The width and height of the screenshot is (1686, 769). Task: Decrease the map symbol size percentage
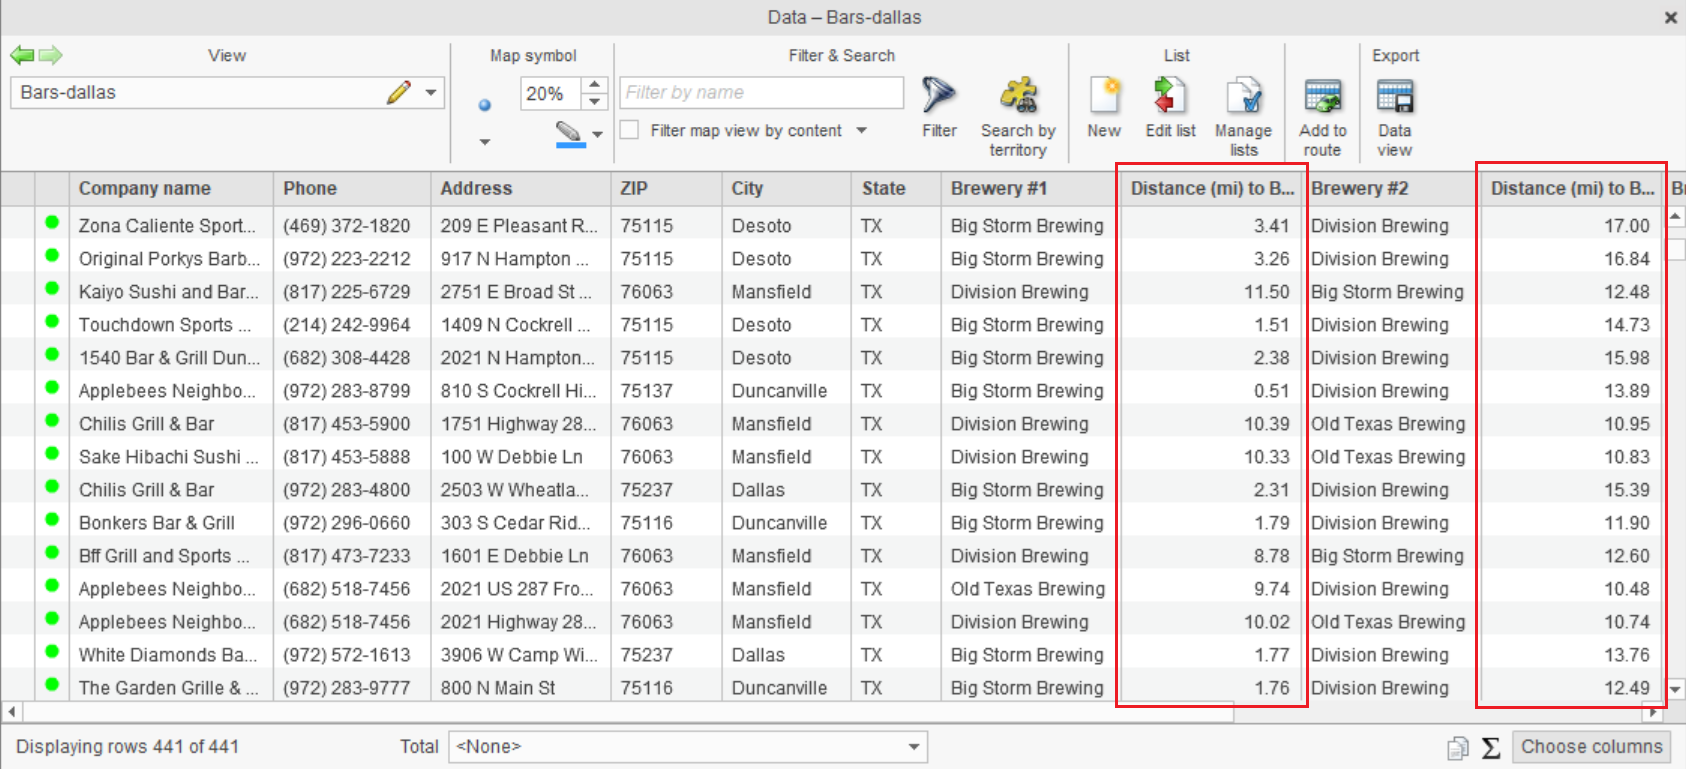595,101
